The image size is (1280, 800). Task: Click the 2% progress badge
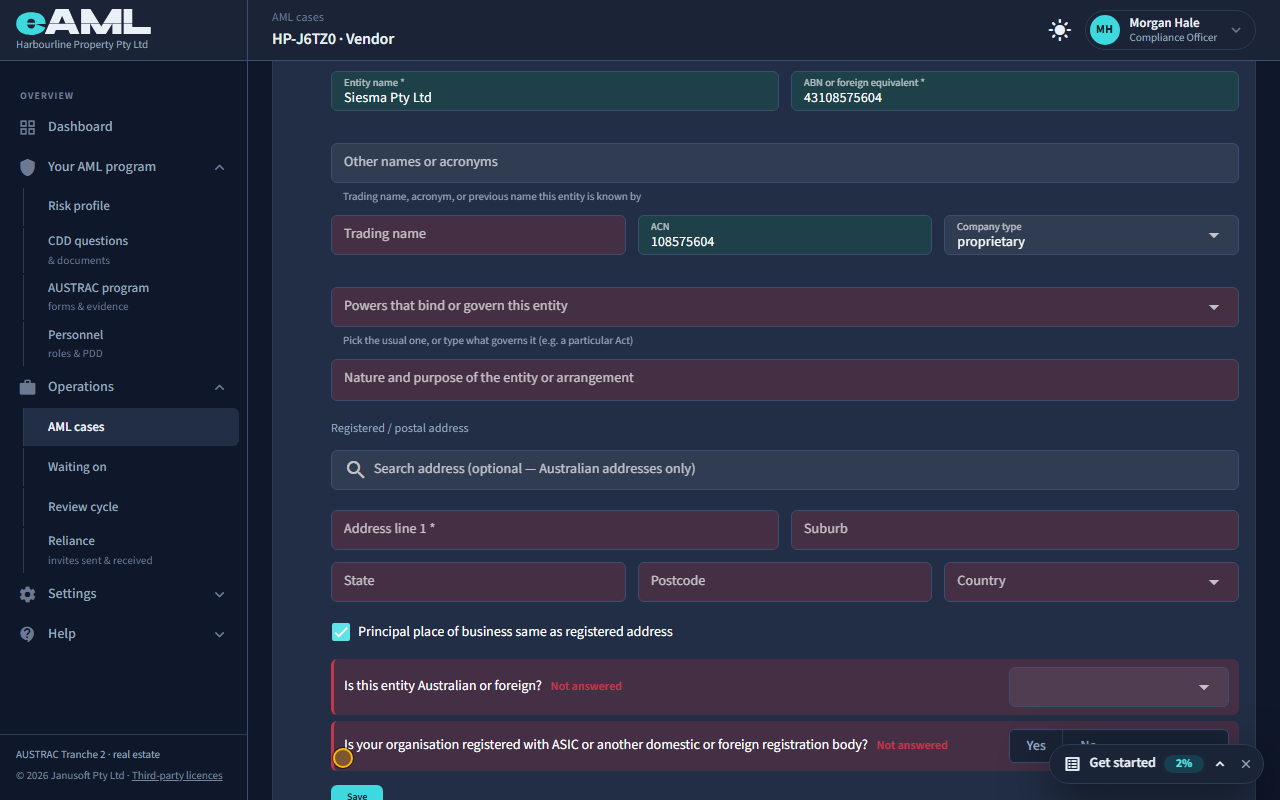1184,764
